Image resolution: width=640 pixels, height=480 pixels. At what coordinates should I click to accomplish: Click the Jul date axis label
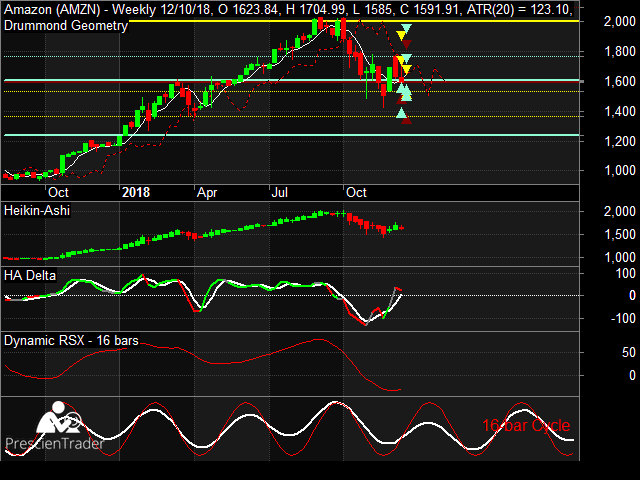pyautogui.click(x=280, y=192)
